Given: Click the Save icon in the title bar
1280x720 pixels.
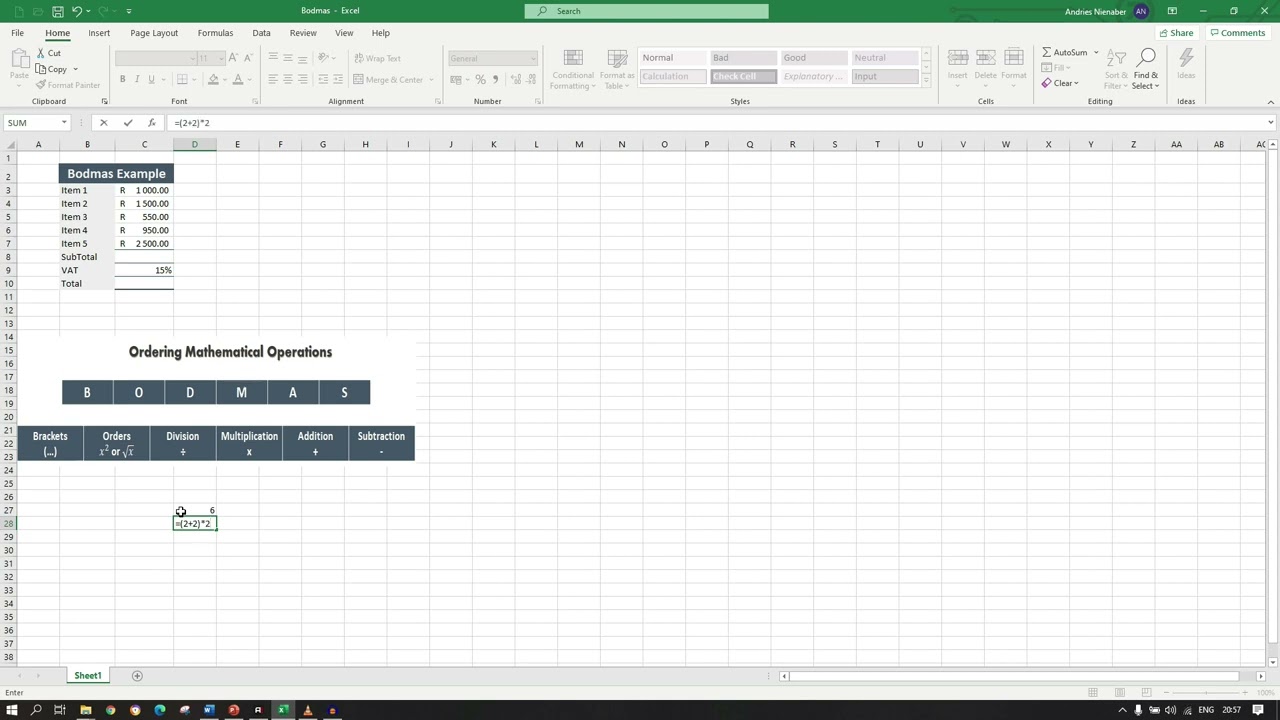Looking at the screenshot, I should coord(58,11).
